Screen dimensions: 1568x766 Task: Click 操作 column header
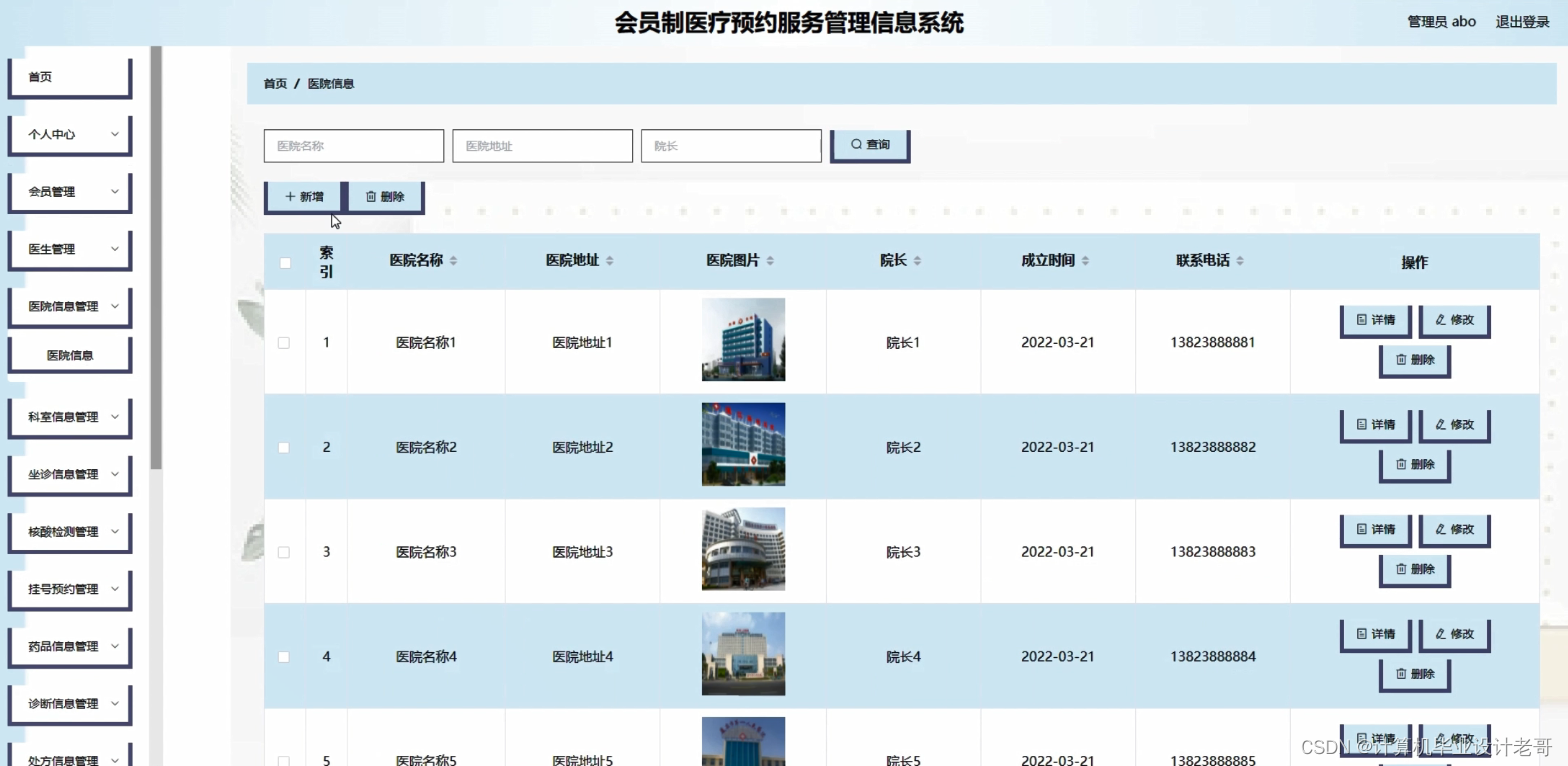(x=1414, y=262)
